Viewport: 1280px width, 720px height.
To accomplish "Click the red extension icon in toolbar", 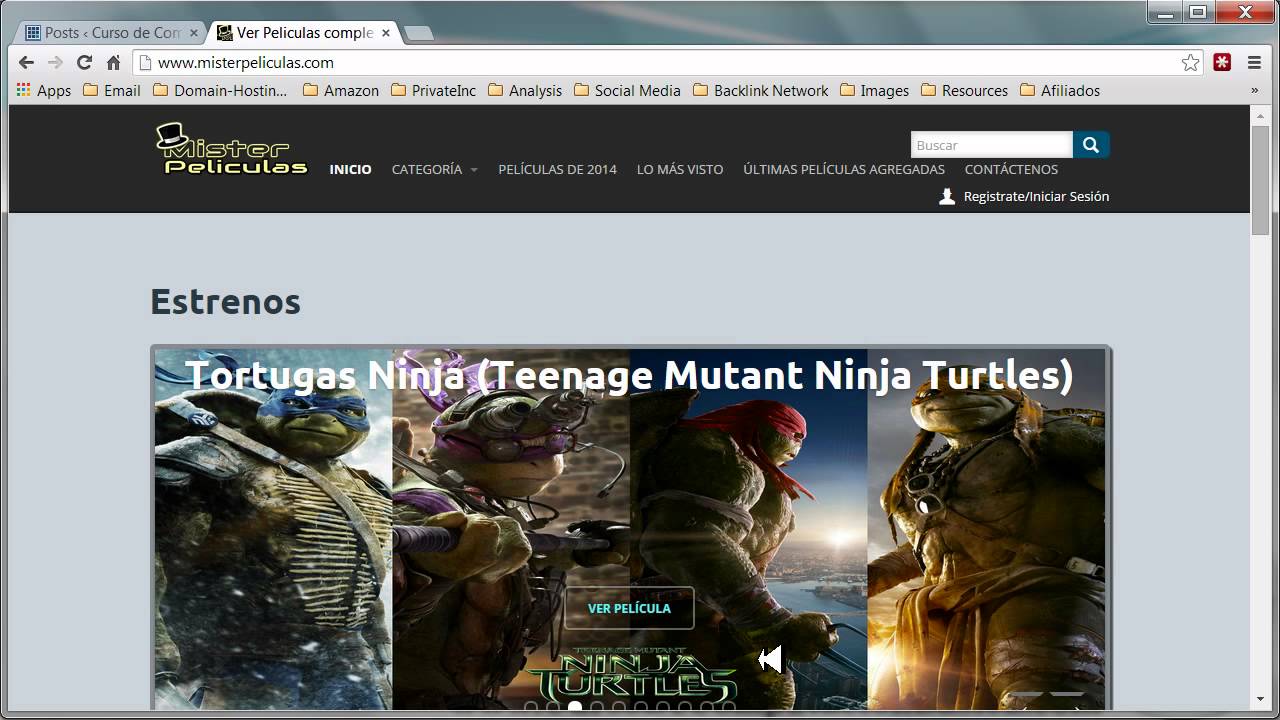I will click(x=1222, y=62).
